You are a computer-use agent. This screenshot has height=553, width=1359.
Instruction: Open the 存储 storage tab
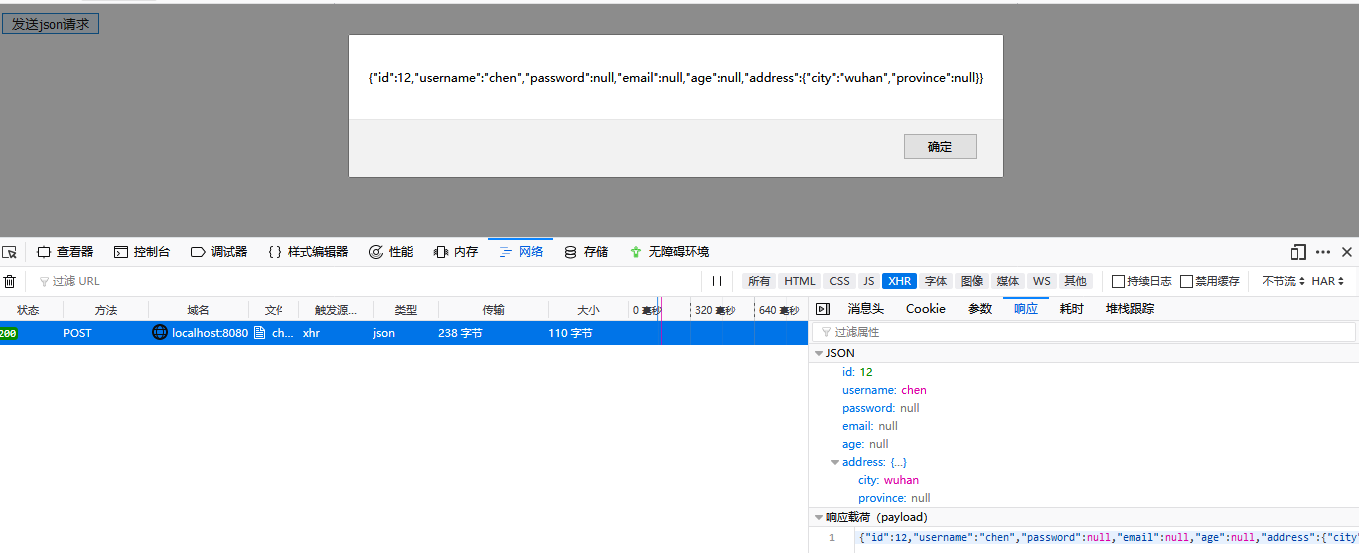586,252
